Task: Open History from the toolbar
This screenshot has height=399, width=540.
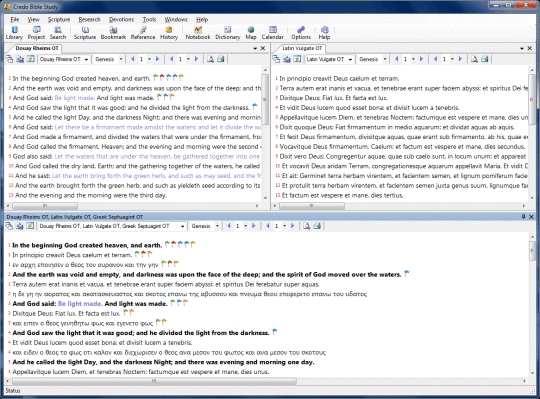Action: 169,33
